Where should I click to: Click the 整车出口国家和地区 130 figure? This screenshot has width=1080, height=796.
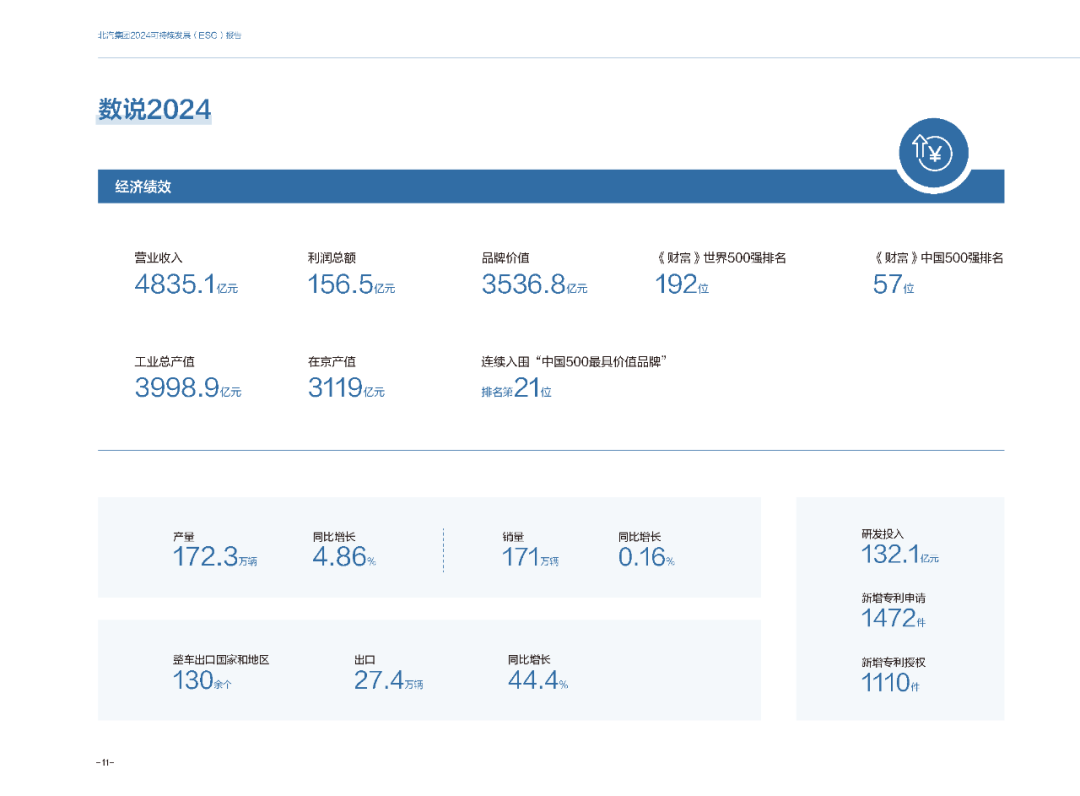(x=202, y=680)
